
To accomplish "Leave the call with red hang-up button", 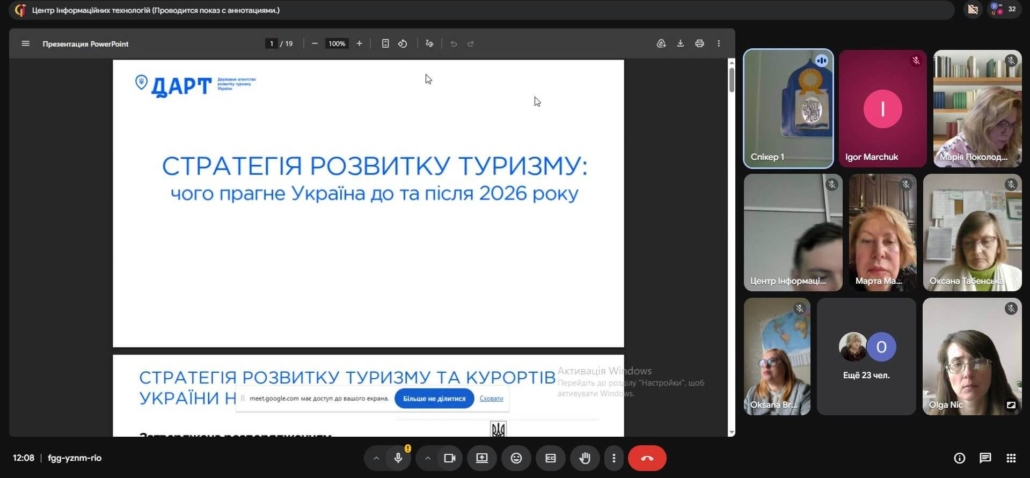I will [x=647, y=458].
